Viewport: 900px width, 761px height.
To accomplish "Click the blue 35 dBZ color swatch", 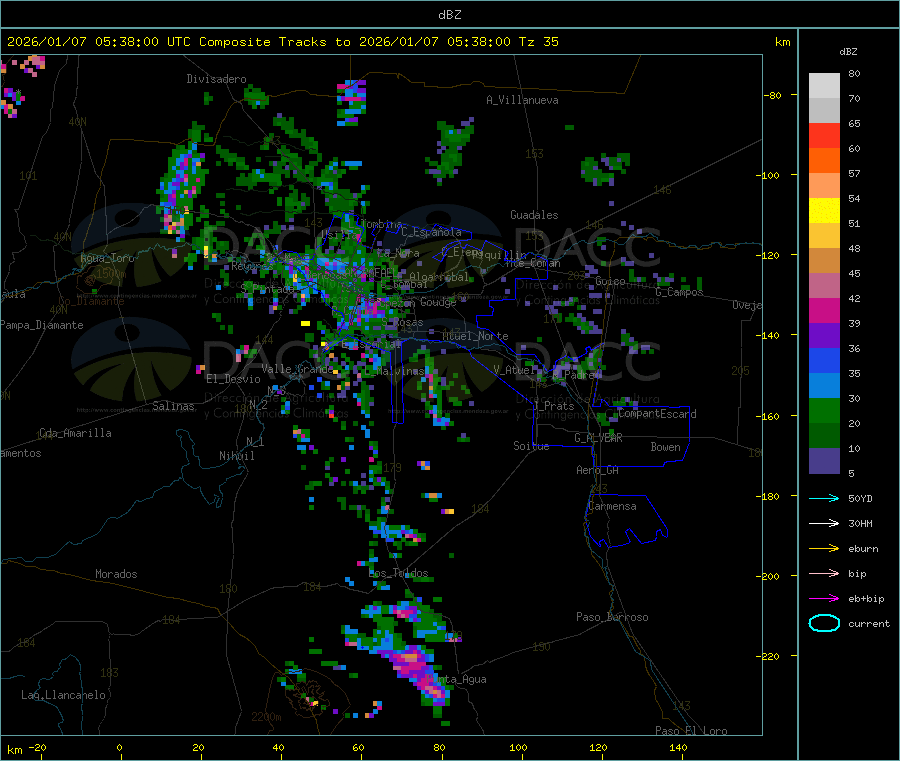I will tap(824, 361).
